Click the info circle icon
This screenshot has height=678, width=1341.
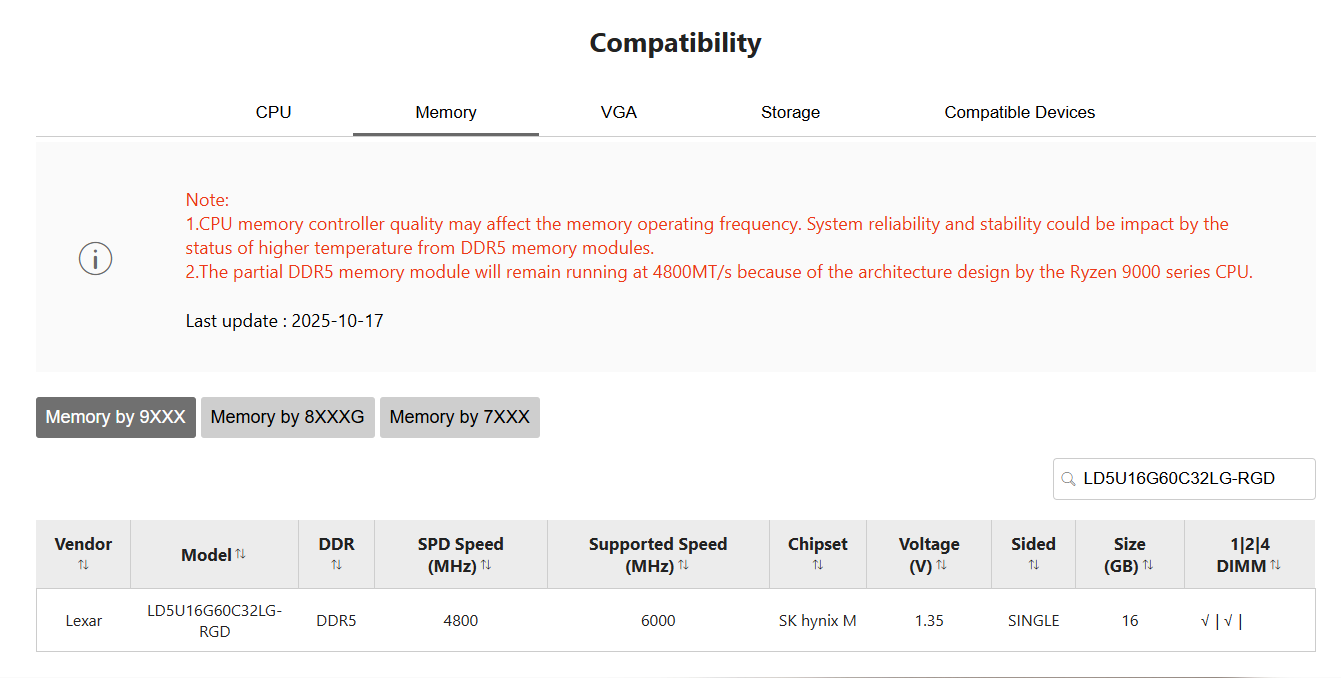tap(95, 259)
